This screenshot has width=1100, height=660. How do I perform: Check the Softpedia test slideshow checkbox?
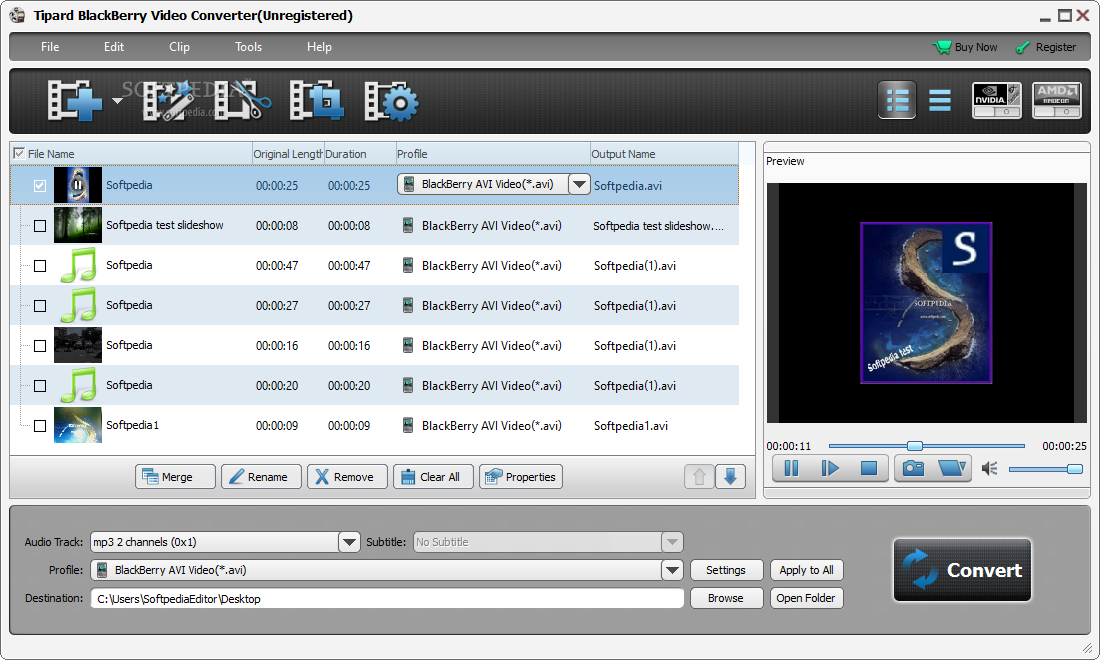pos(40,226)
